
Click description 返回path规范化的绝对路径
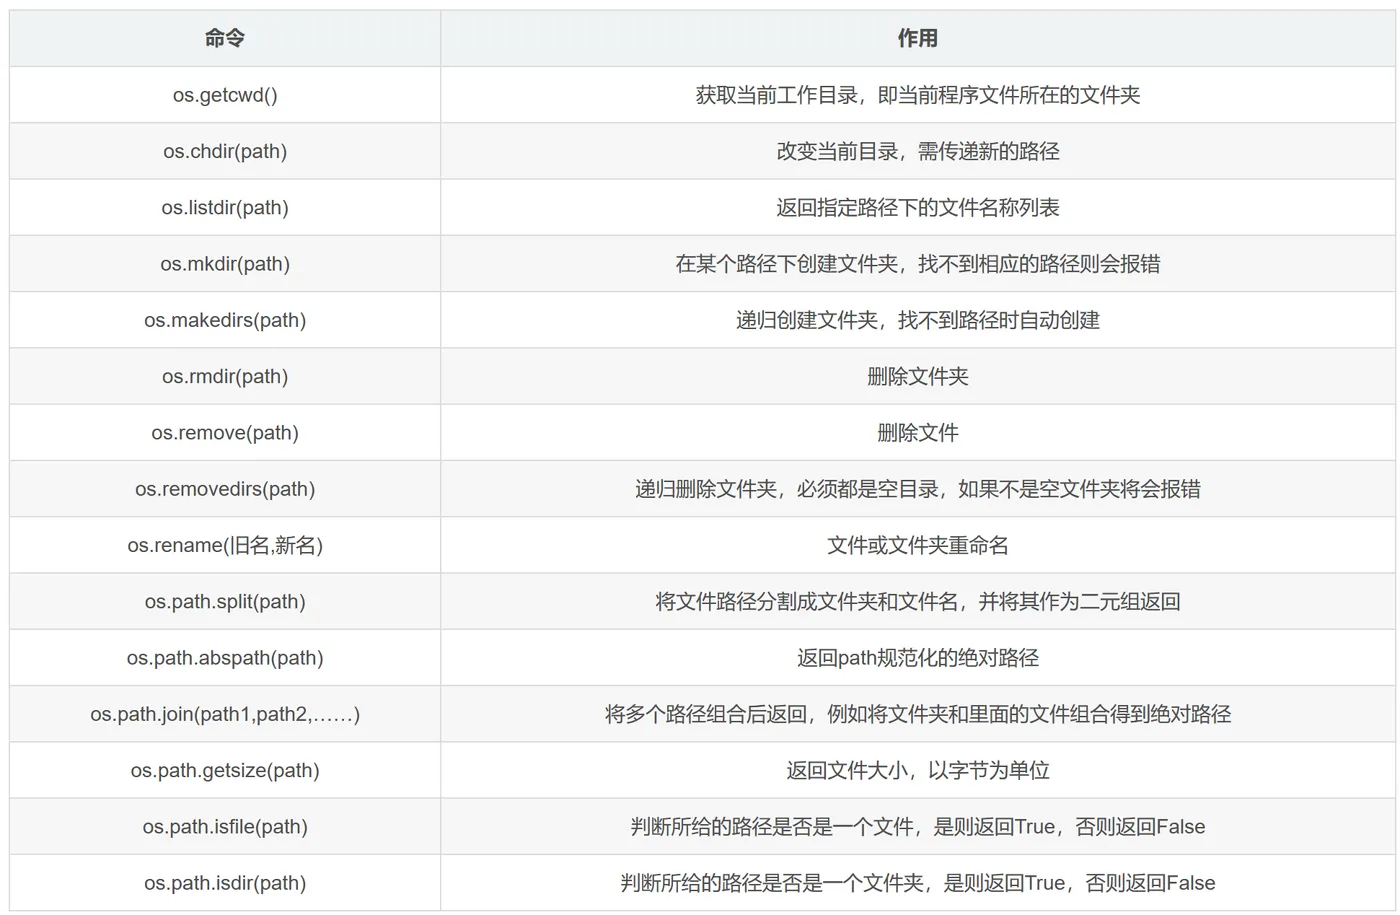(917, 658)
